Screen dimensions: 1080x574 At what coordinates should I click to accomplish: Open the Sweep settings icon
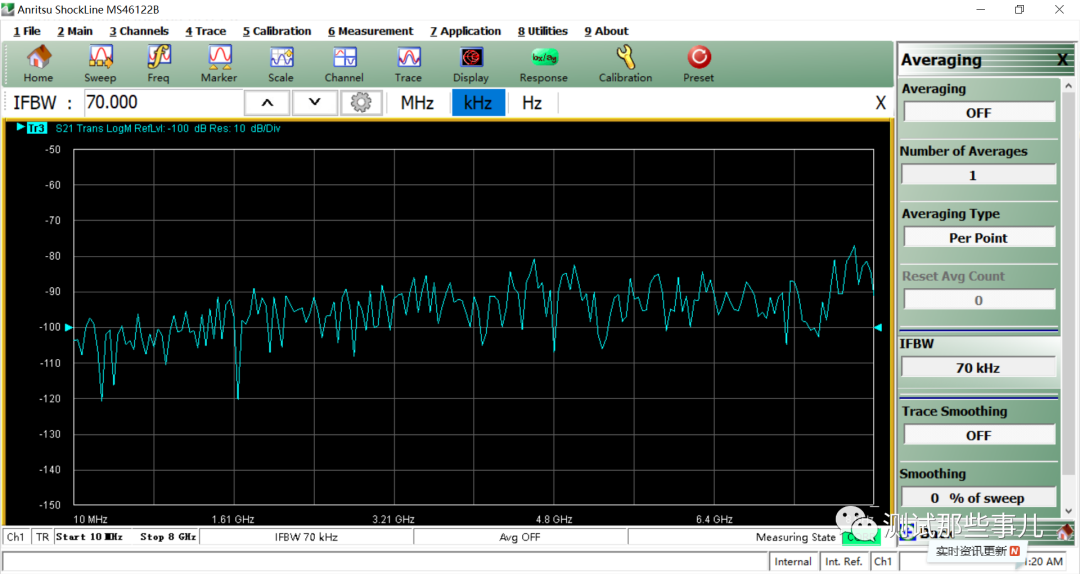coord(100,64)
